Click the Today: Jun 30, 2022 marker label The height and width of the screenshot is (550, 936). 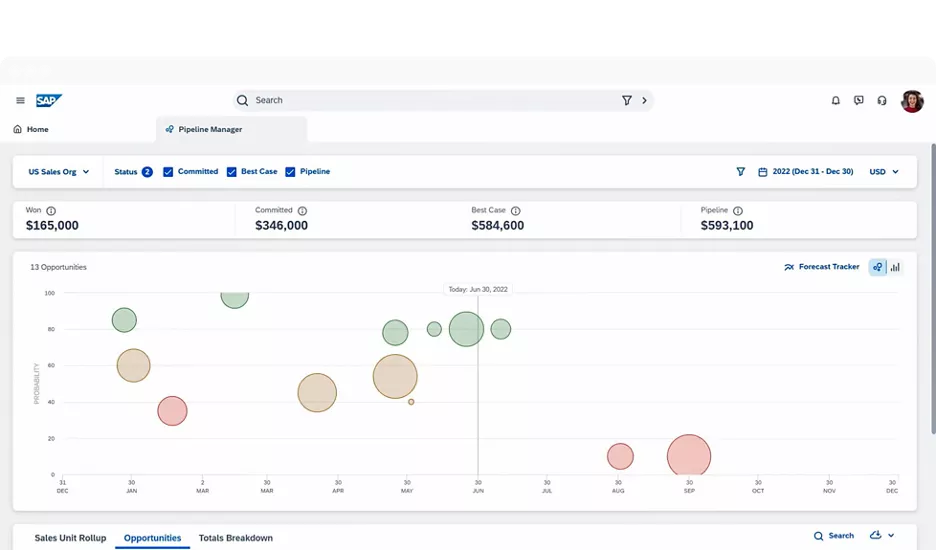pyautogui.click(x=478, y=289)
